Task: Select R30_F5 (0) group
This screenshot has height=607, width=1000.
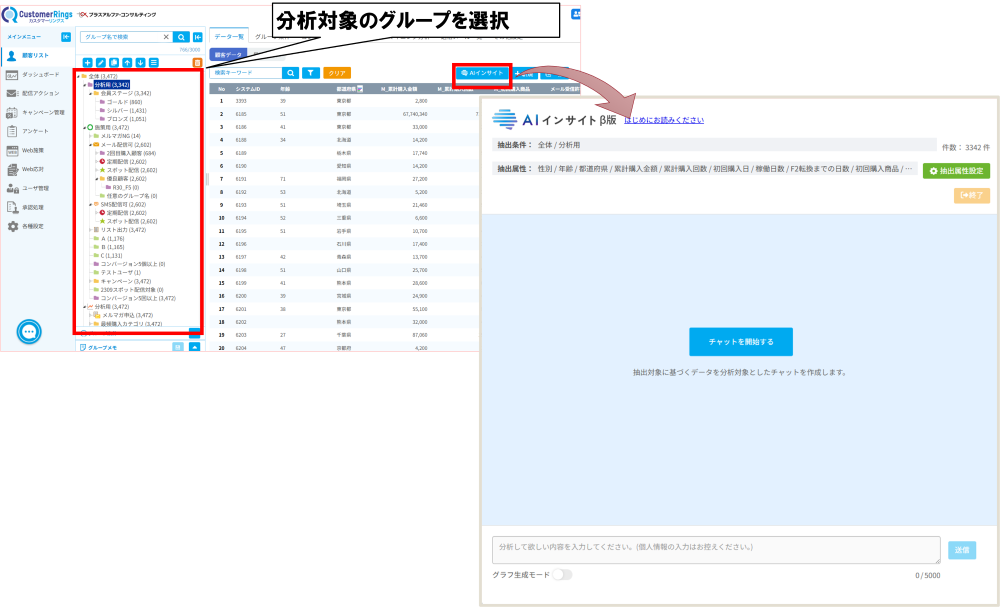Action: point(126,188)
